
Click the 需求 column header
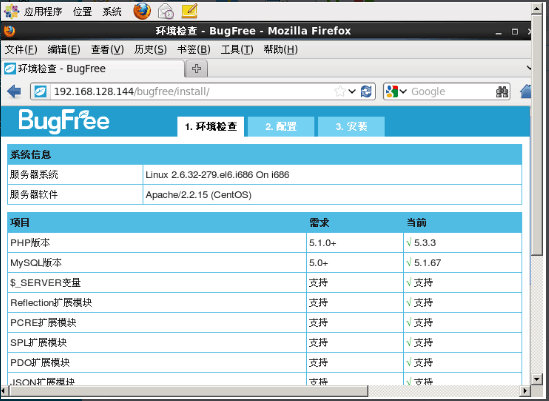point(319,223)
